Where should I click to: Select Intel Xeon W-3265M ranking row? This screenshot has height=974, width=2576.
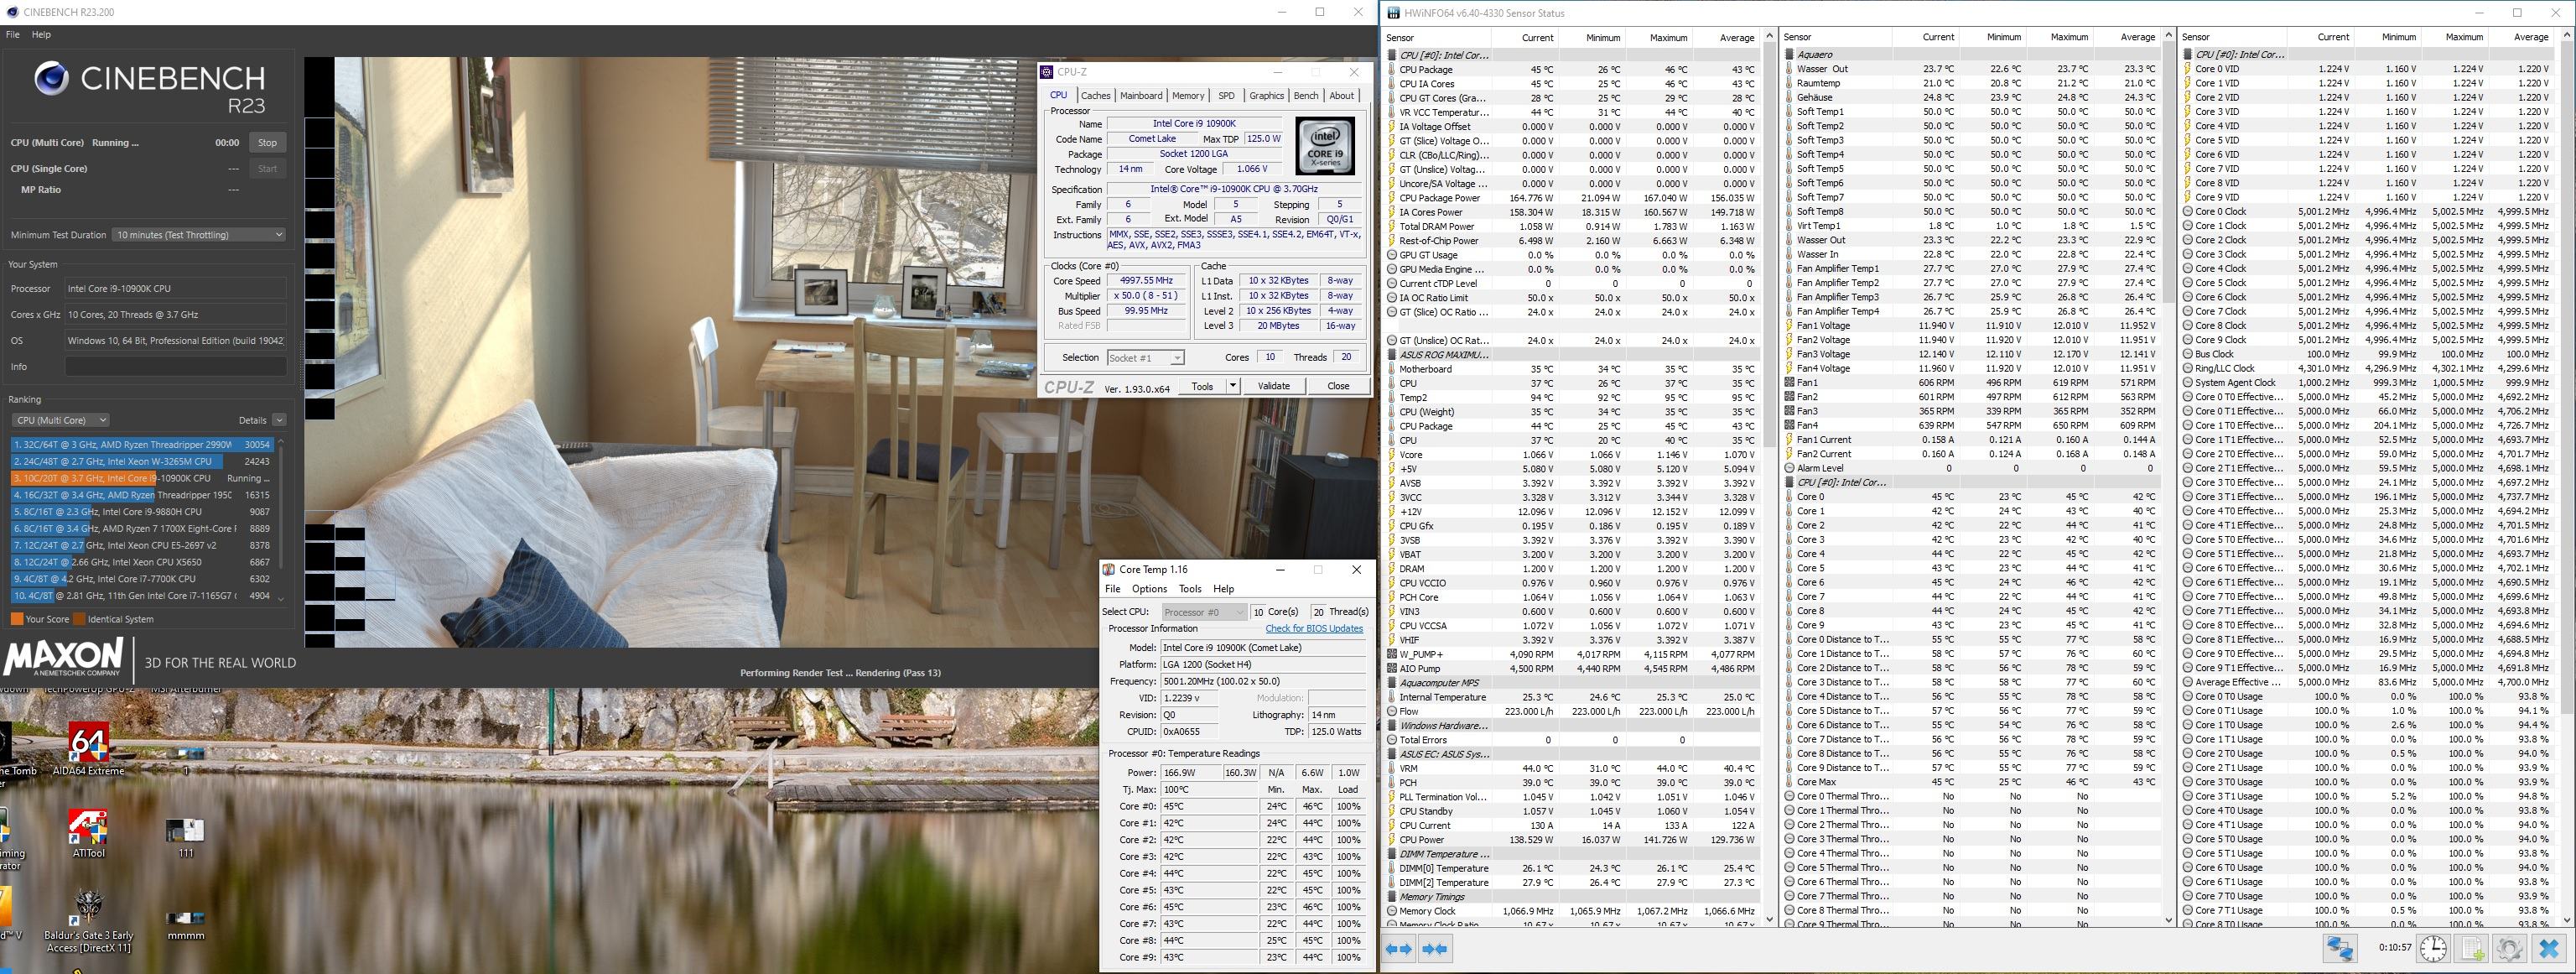[x=142, y=461]
